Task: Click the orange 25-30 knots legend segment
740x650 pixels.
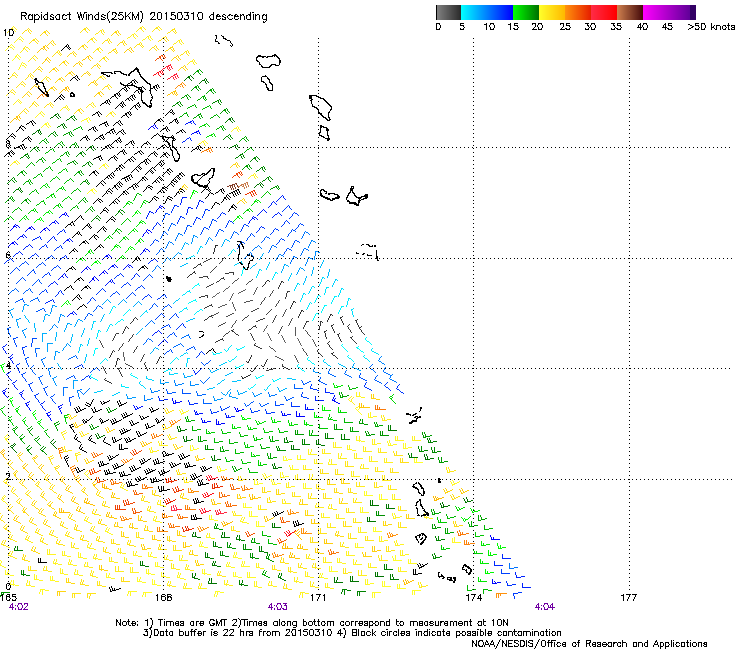Action: [x=578, y=12]
